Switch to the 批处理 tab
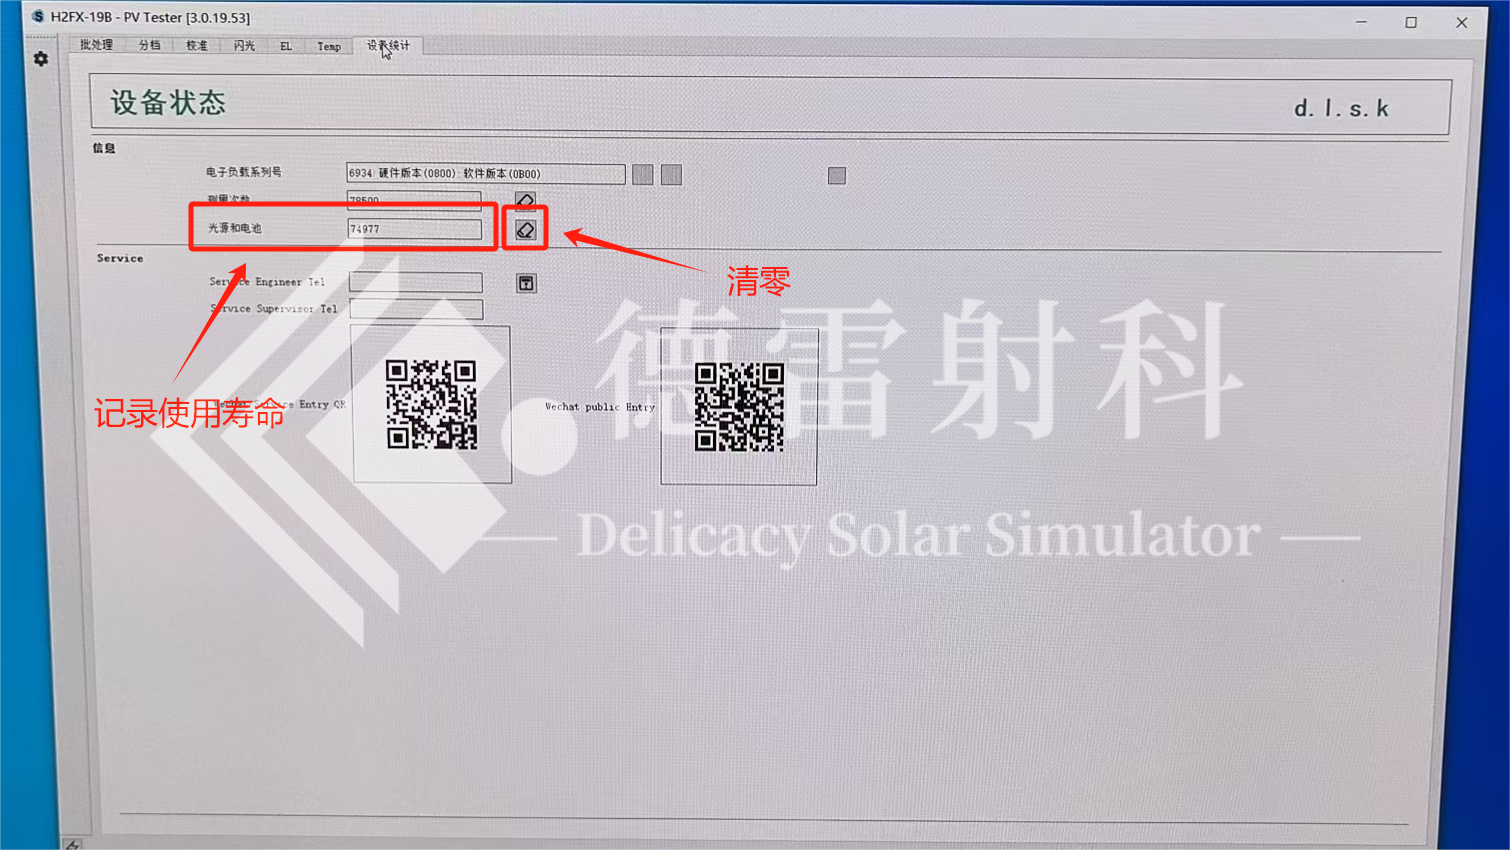Image resolution: width=1510 pixels, height=850 pixels. pos(97,45)
